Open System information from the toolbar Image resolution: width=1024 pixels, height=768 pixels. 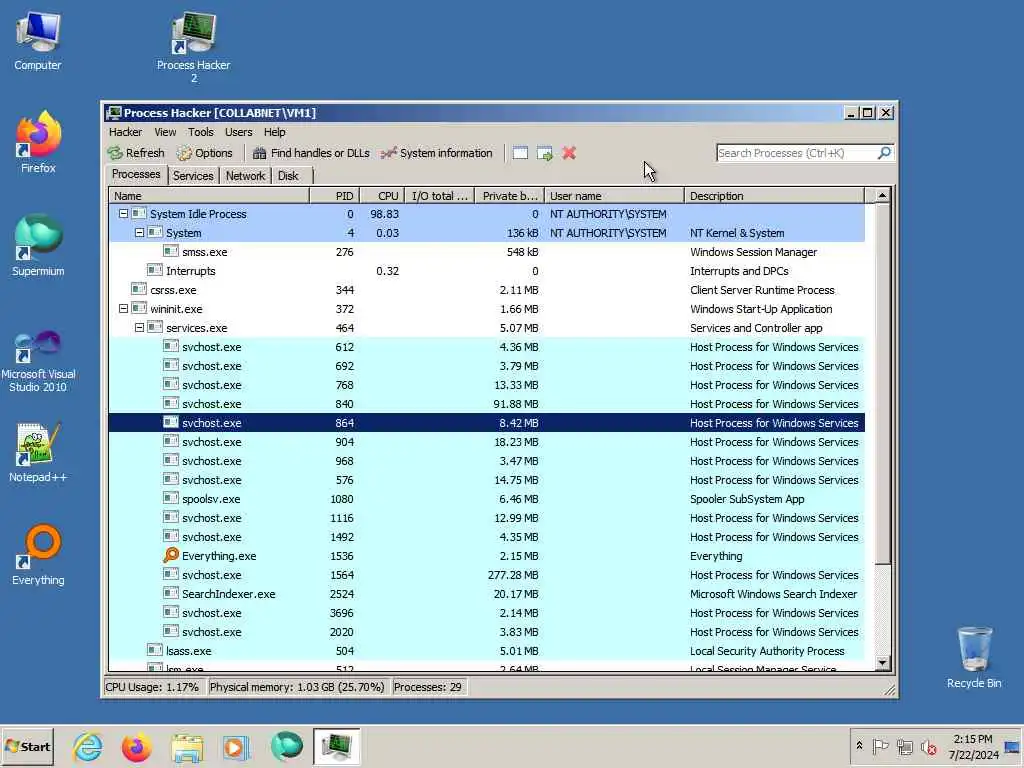pos(436,153)
